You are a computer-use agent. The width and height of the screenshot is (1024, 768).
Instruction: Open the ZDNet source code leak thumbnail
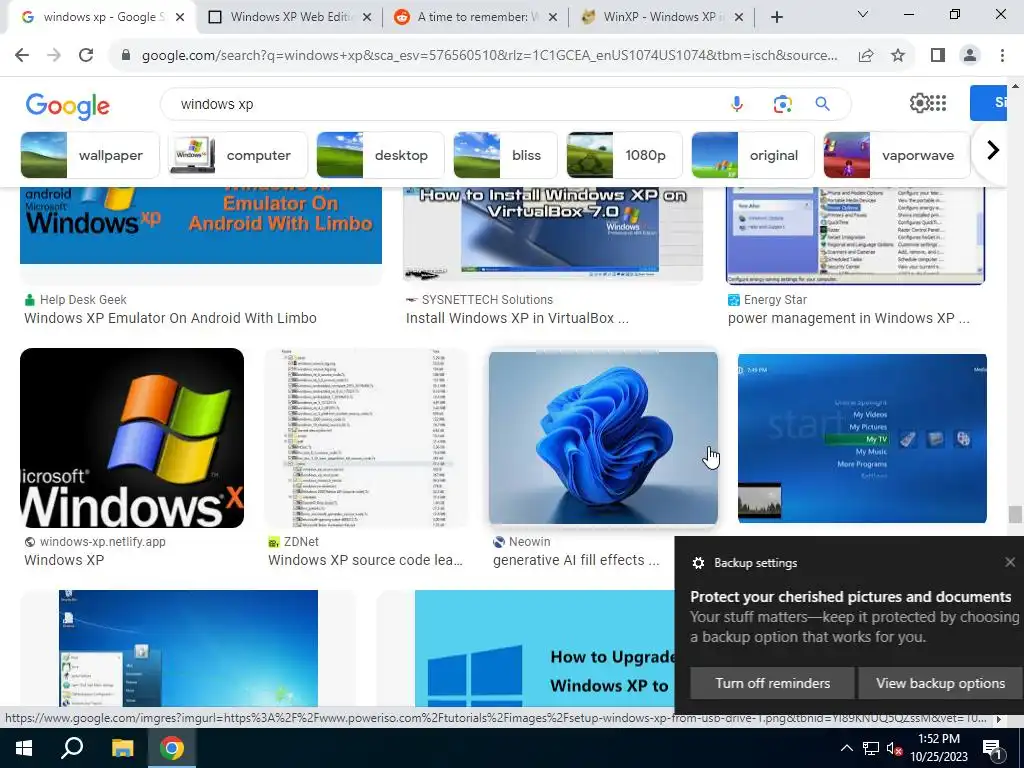tap(366, 438)
